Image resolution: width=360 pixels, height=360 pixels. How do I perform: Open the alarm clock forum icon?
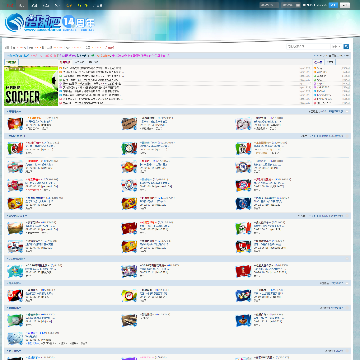pos(129,295)
